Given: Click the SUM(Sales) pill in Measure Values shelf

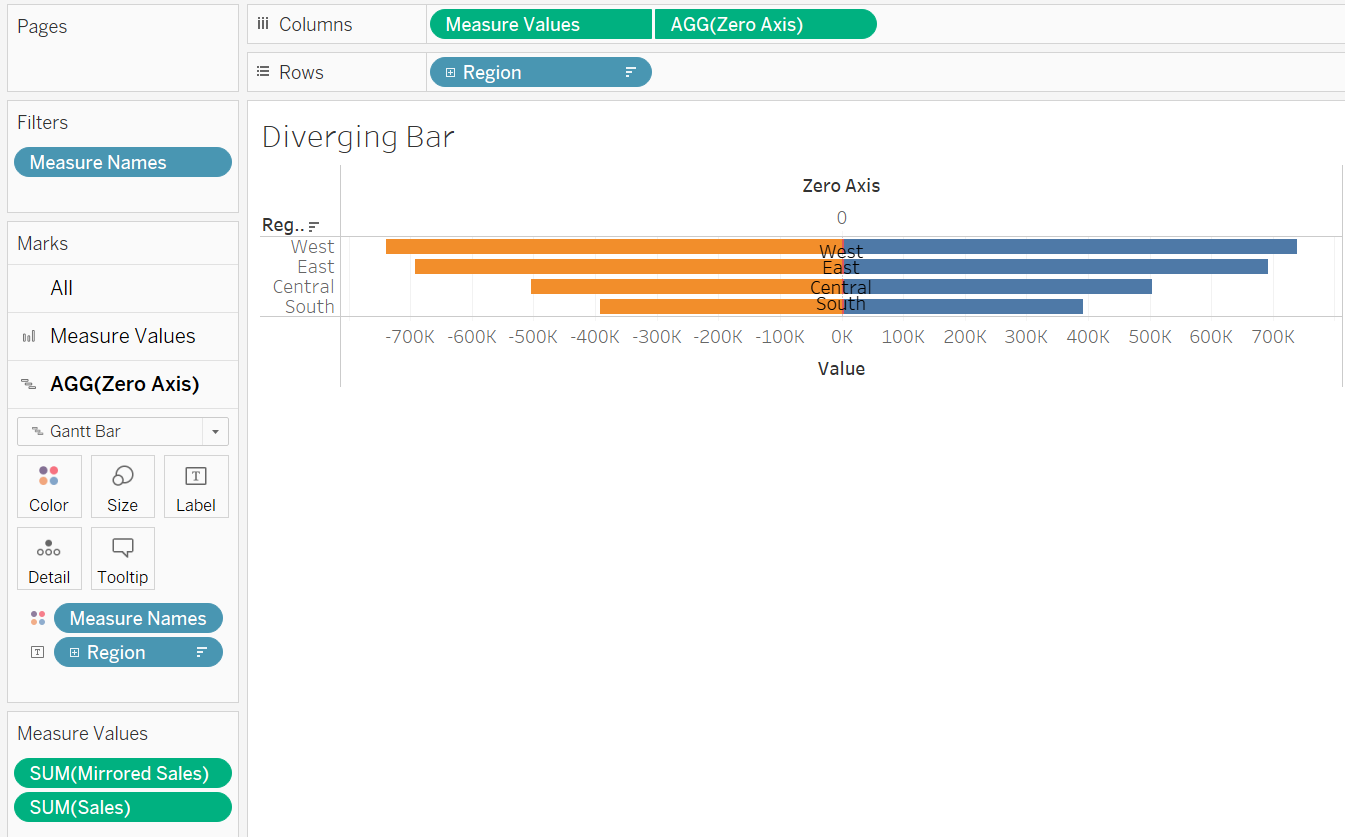Looking at the screenshot, I should [122, 807].
